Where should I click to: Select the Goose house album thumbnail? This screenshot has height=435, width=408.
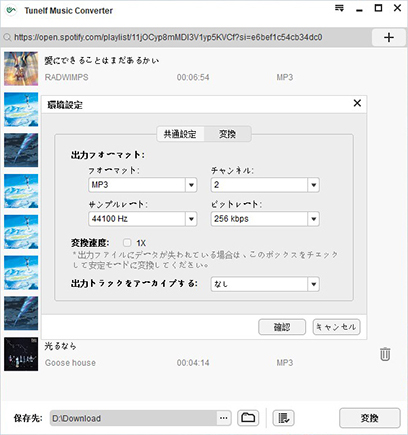click(21, 354)
